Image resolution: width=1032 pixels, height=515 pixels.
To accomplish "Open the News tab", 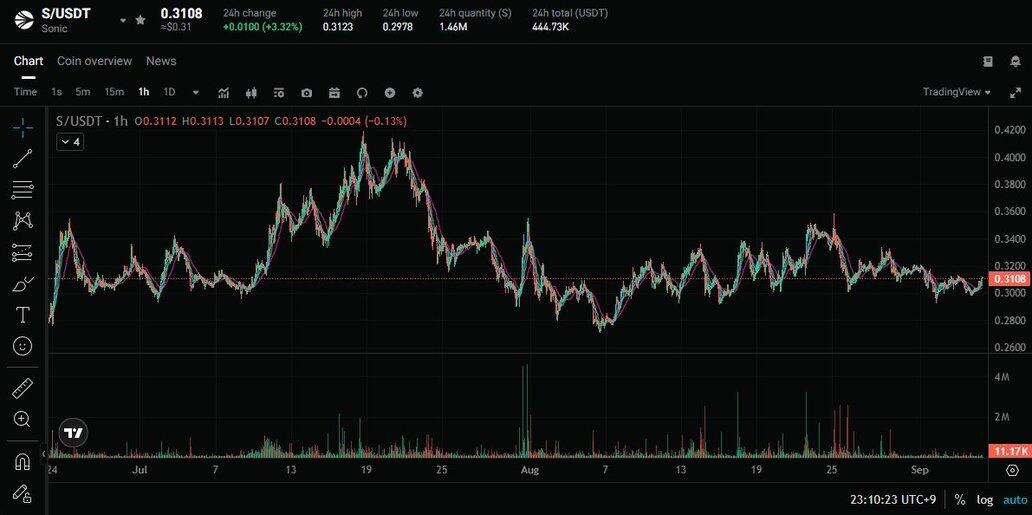I will click(x=161, y=61).
